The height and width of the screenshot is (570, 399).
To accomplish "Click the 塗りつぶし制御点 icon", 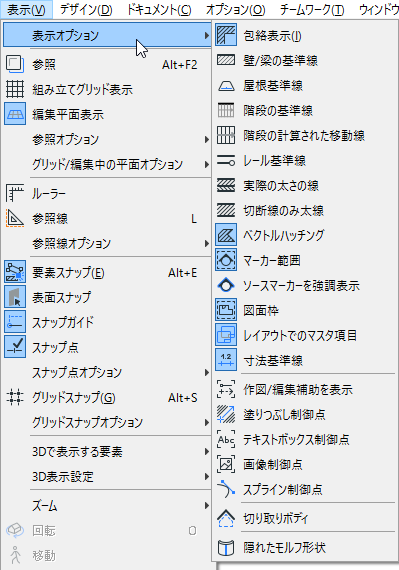I will coord(226,414).
